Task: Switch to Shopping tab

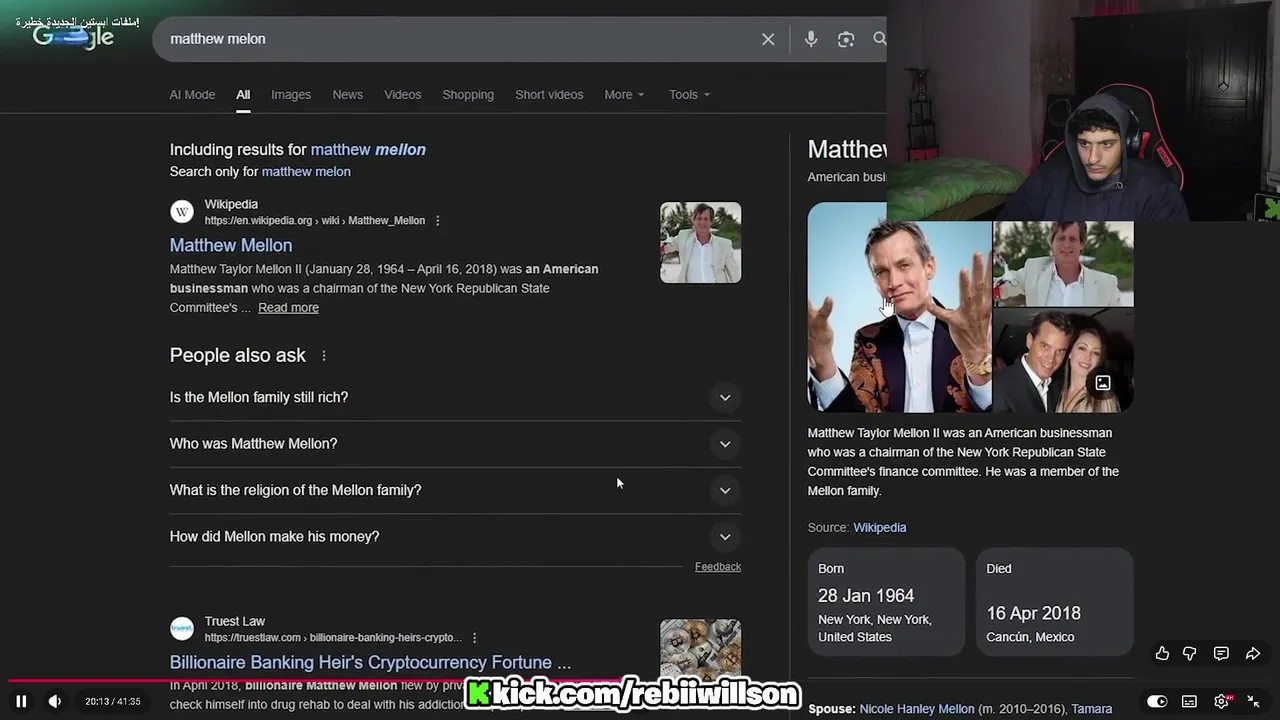Action: pyautogui.click(x=468, y=94)
